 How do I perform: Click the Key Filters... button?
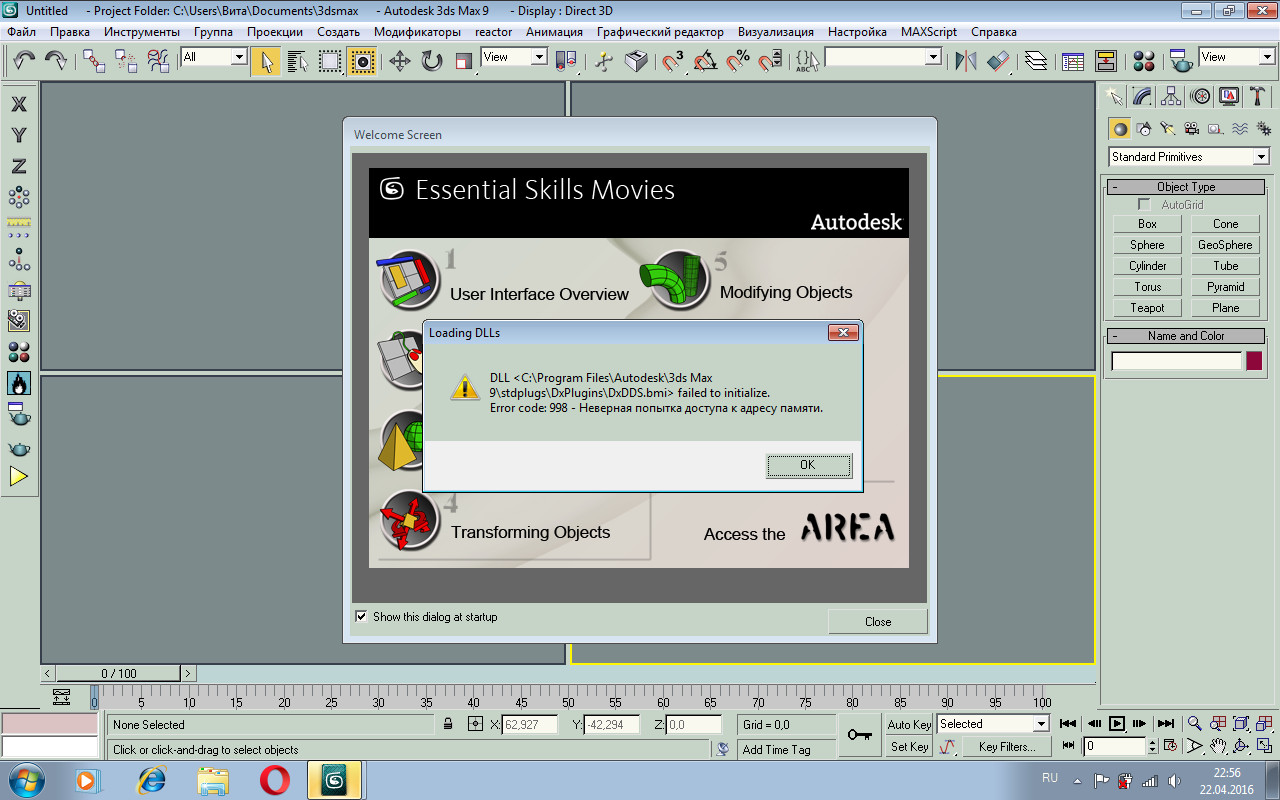click(1007, 746)
